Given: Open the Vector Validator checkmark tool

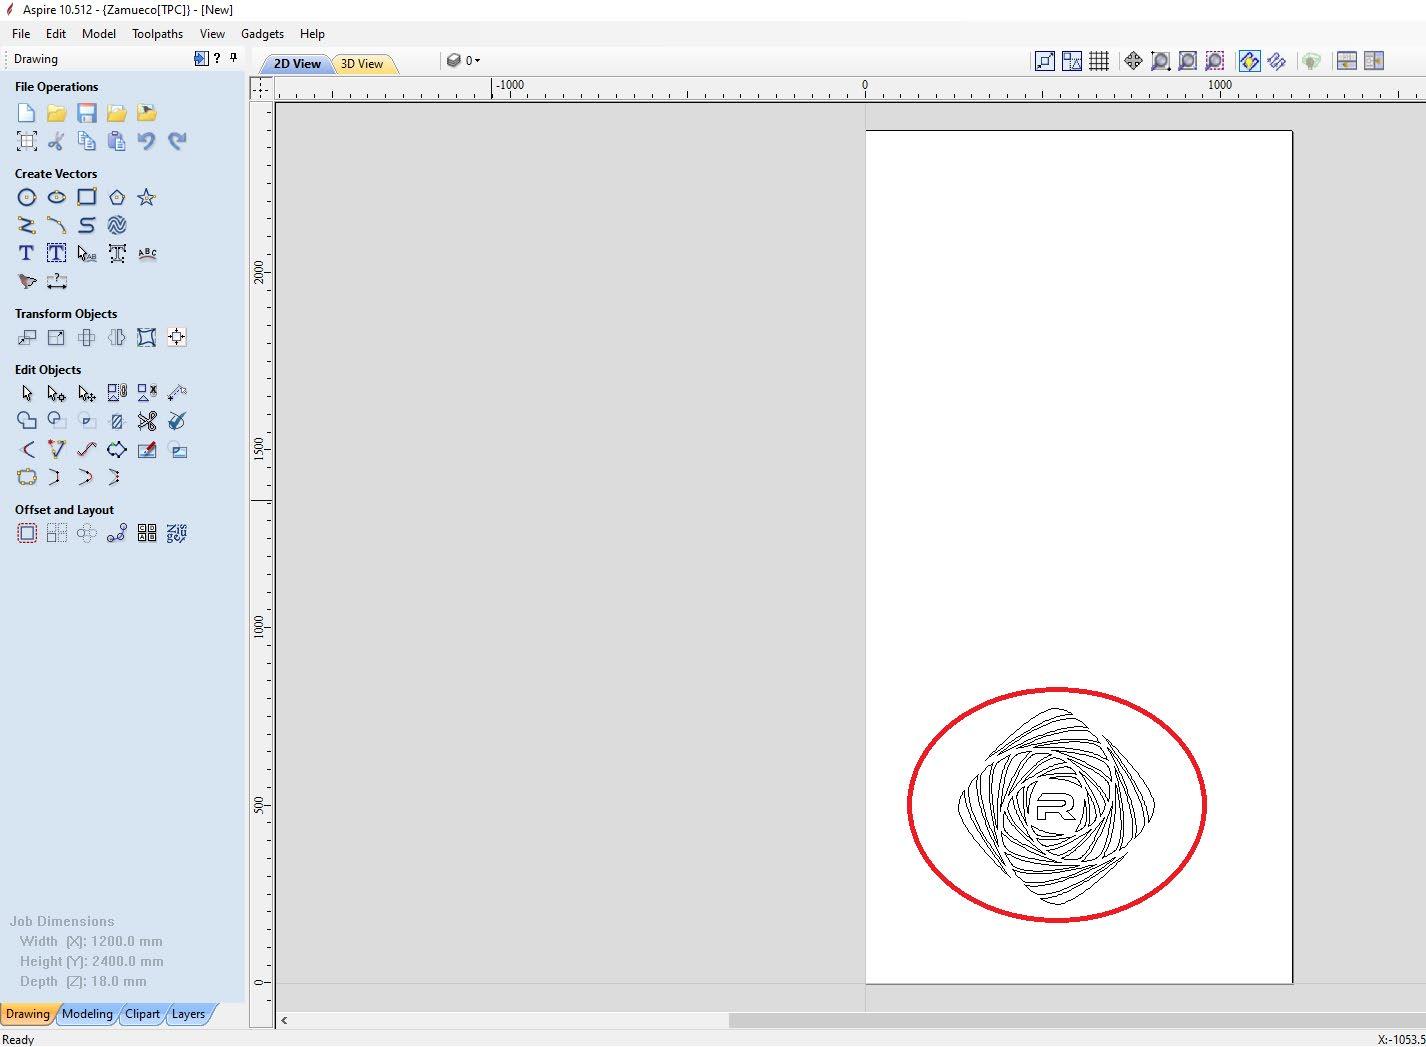Looking at the screenshot, I should [177, 421].
